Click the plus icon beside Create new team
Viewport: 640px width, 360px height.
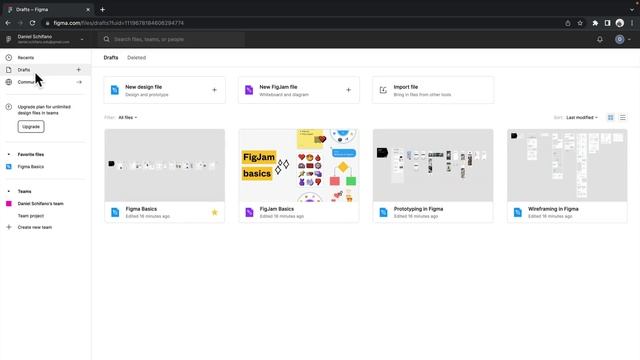click(9, 227)
